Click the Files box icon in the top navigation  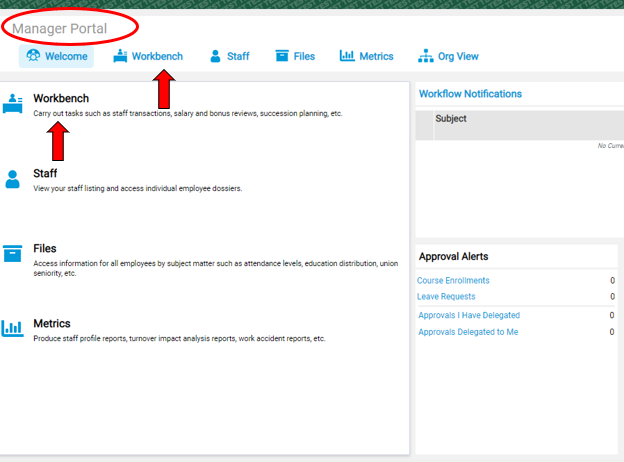pyautogui.click(x=282, y=56)
